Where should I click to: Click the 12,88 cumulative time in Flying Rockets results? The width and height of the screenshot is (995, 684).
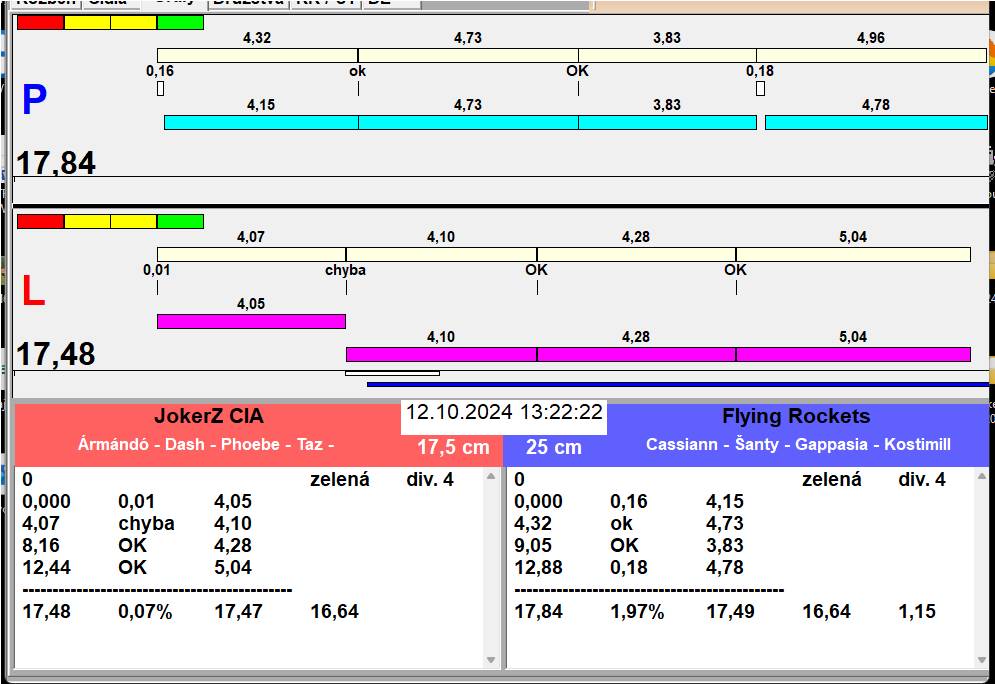(x=539, y=567)
